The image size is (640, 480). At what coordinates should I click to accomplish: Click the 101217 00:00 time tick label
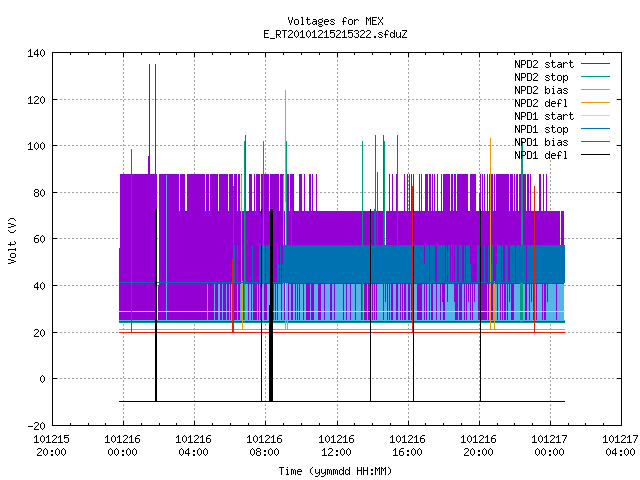[x=549, y=446]
